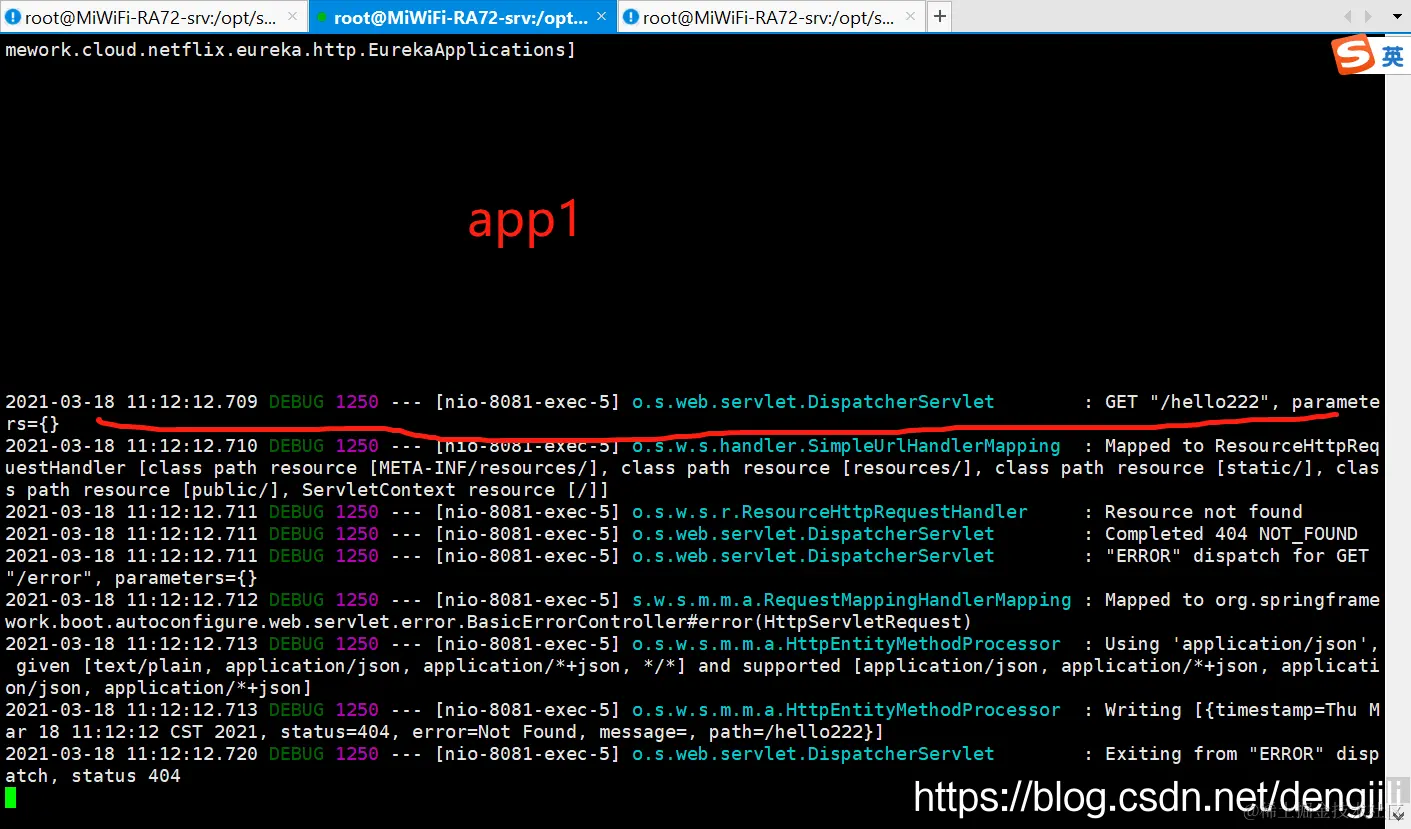Click the logger name s.w.s.m.m.a.RequestMappingHandlerMapping

point(851,600)
